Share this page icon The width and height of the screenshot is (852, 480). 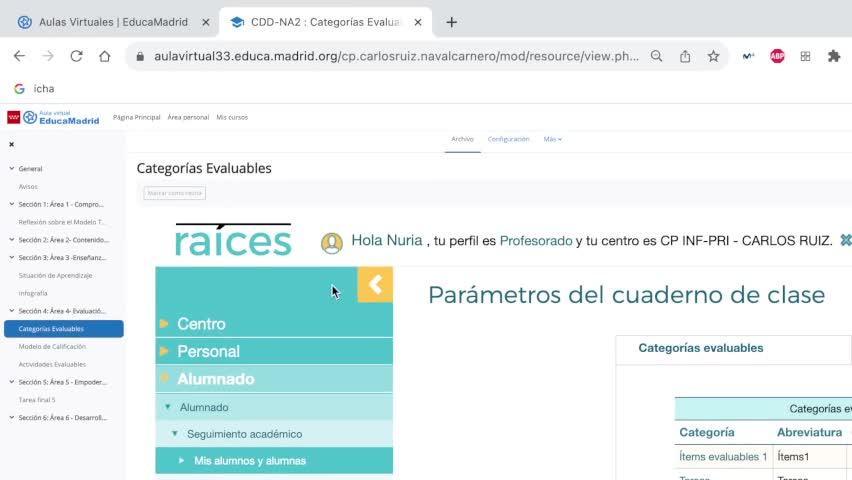click(x=685, y=56)
